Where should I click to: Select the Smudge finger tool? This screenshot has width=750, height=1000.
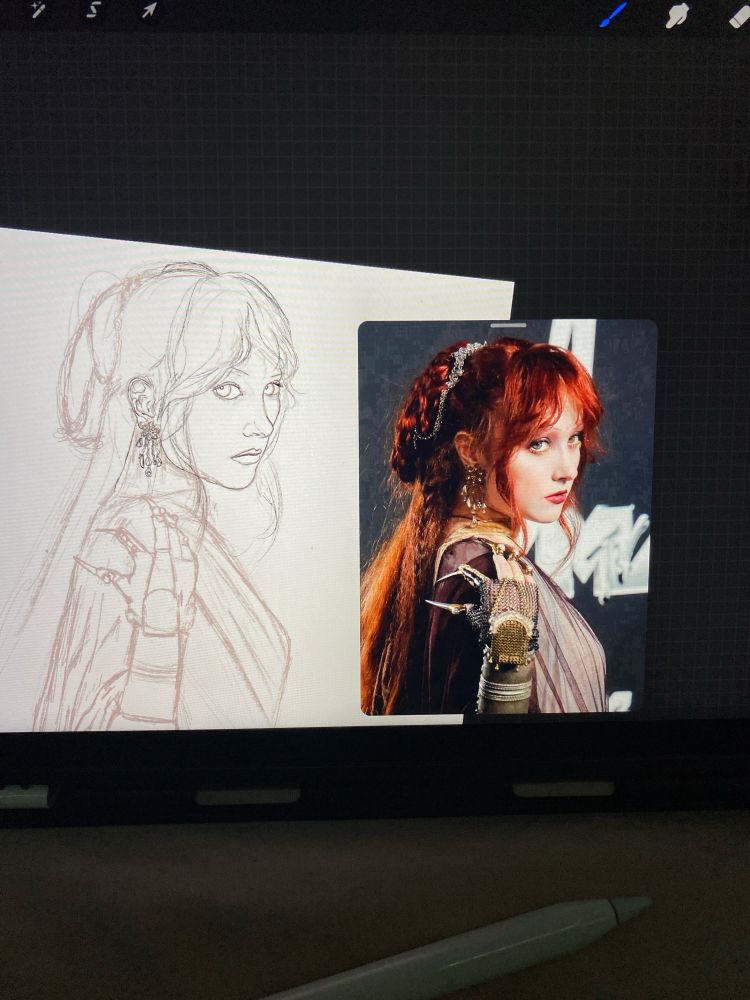coord(677,15)
